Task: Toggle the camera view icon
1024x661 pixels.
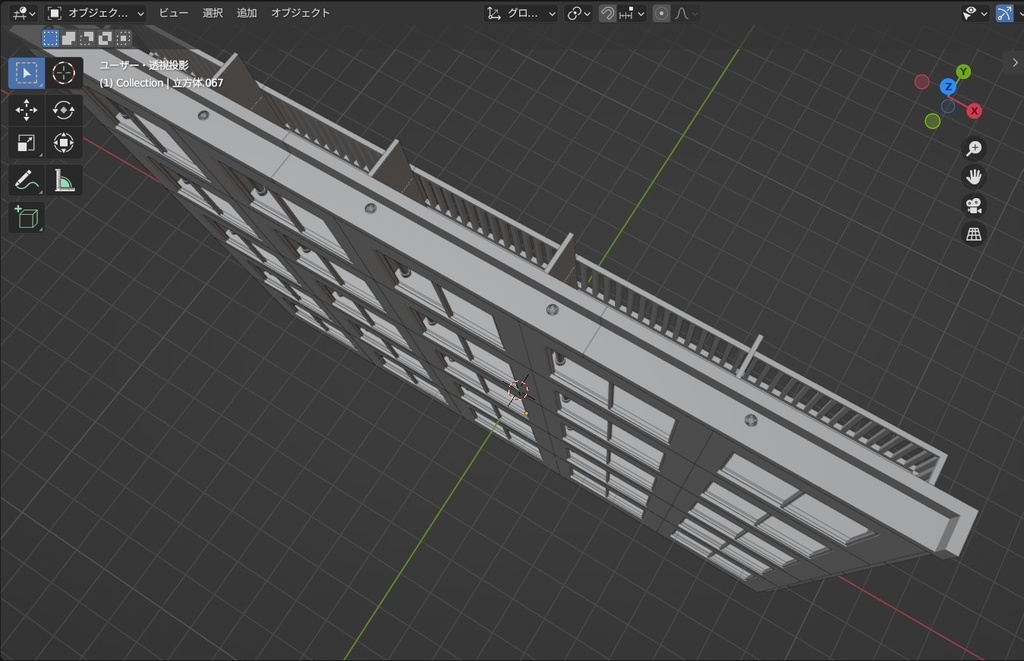Action: [x=973, y=205]
